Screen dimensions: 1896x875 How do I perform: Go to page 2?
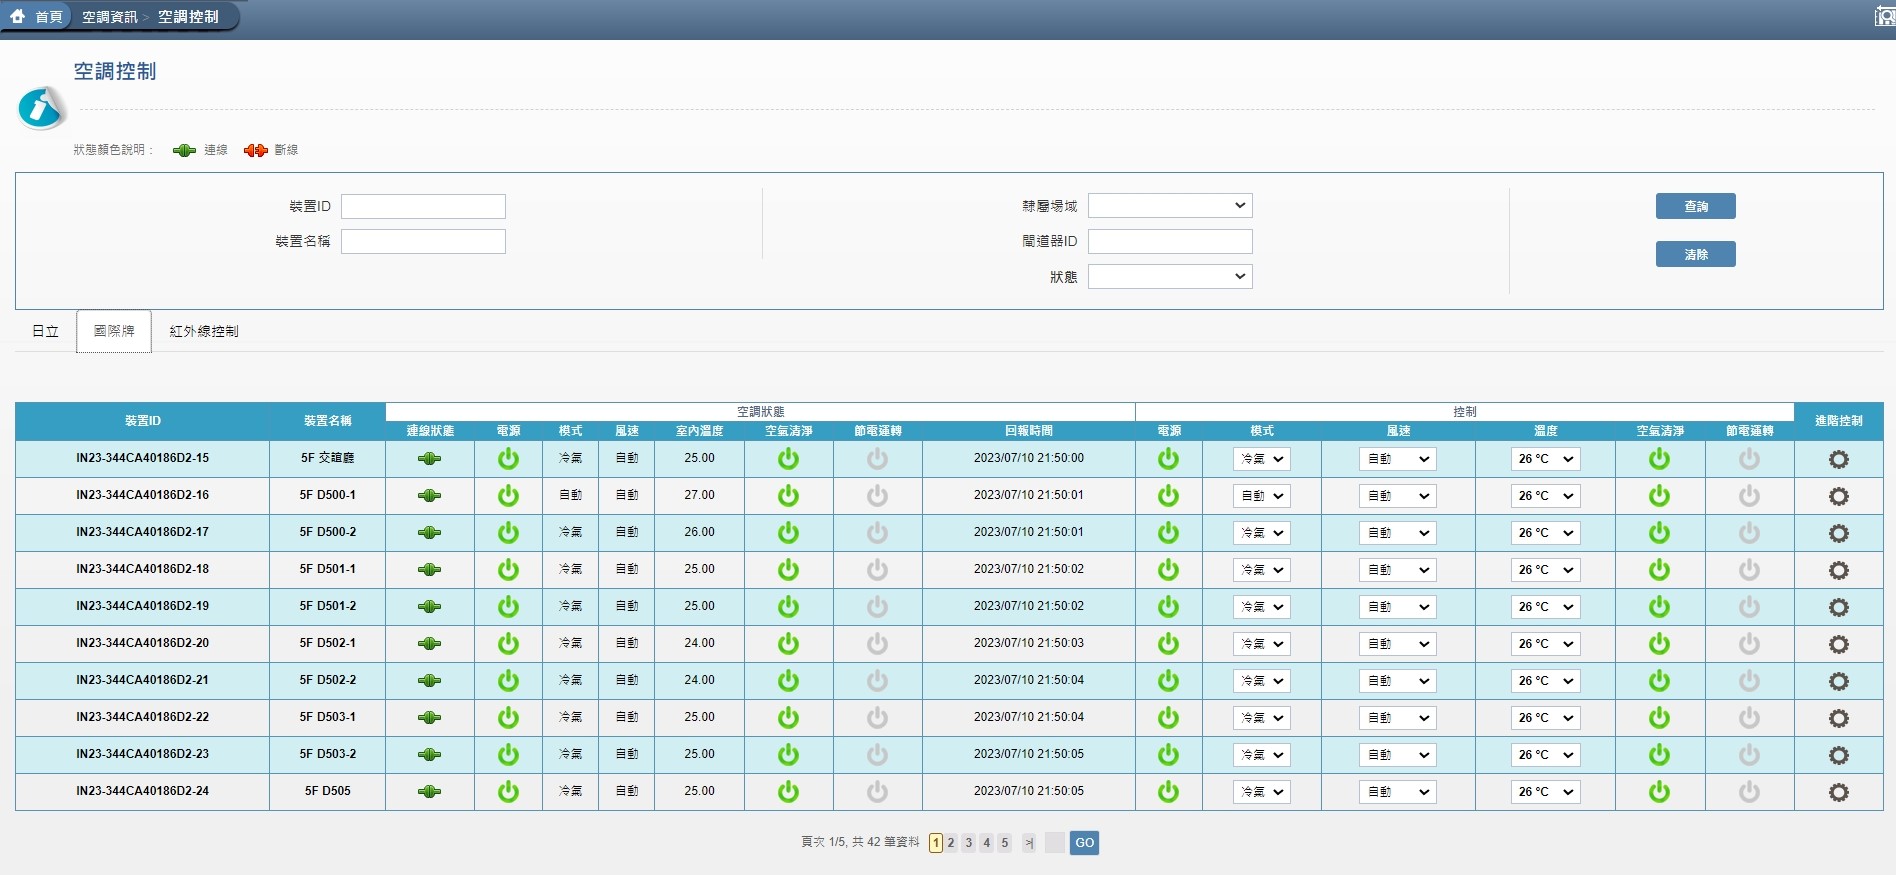(951, 843)
